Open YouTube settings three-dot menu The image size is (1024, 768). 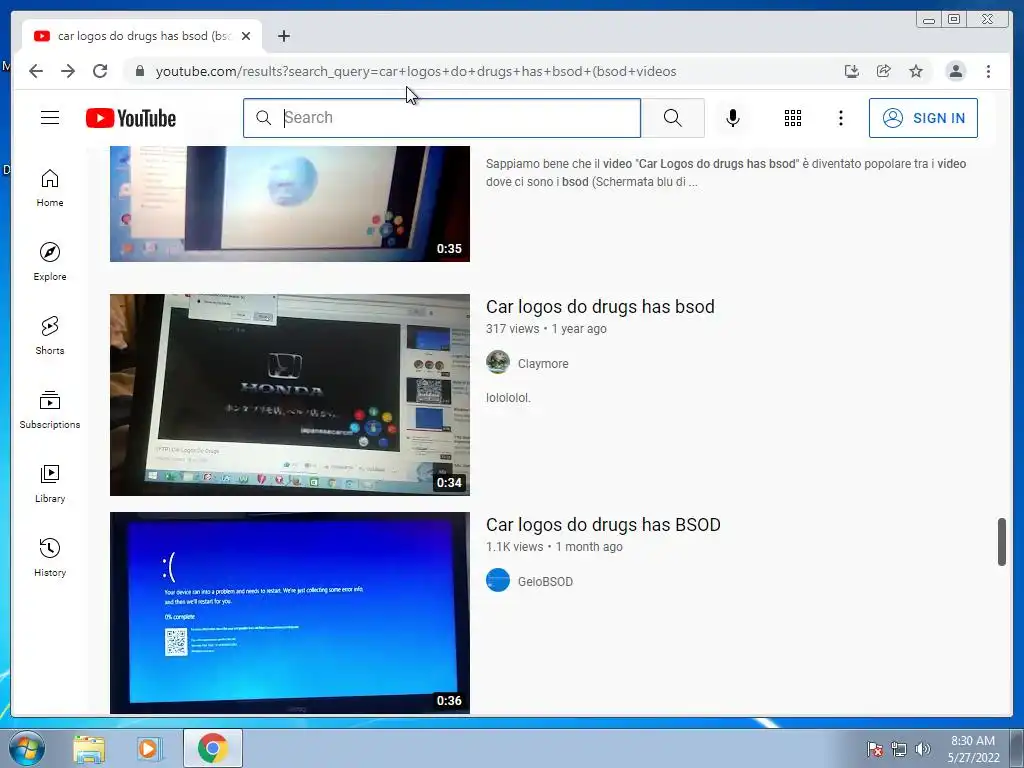tap(840, 118)
